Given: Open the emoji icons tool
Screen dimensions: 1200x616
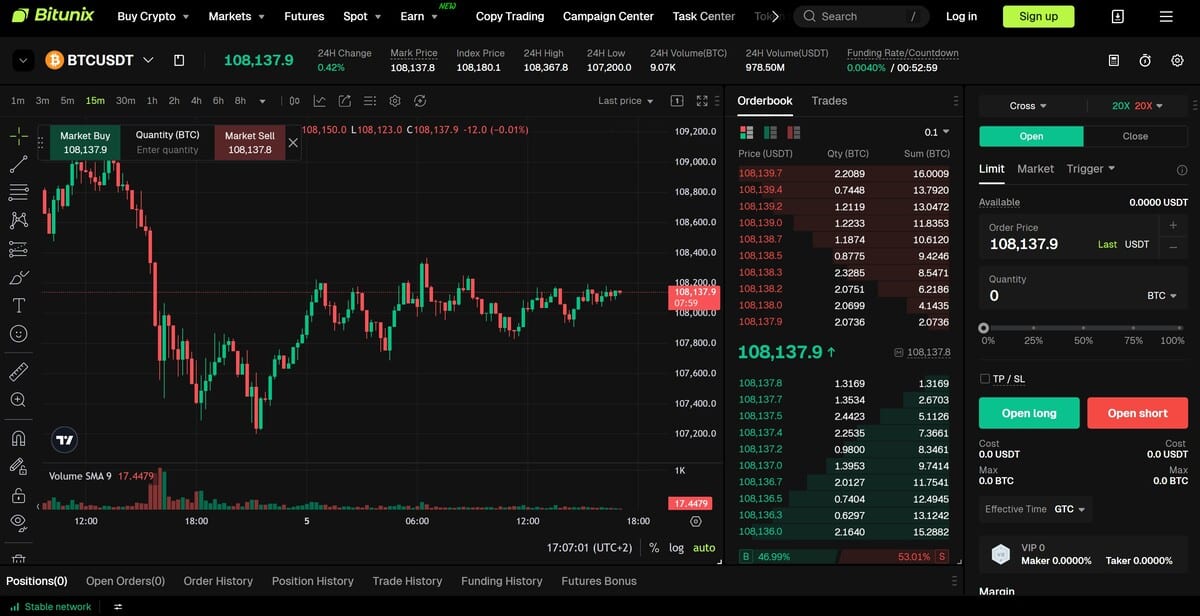Looking at the screenshot, I should (x=18, y=333).
